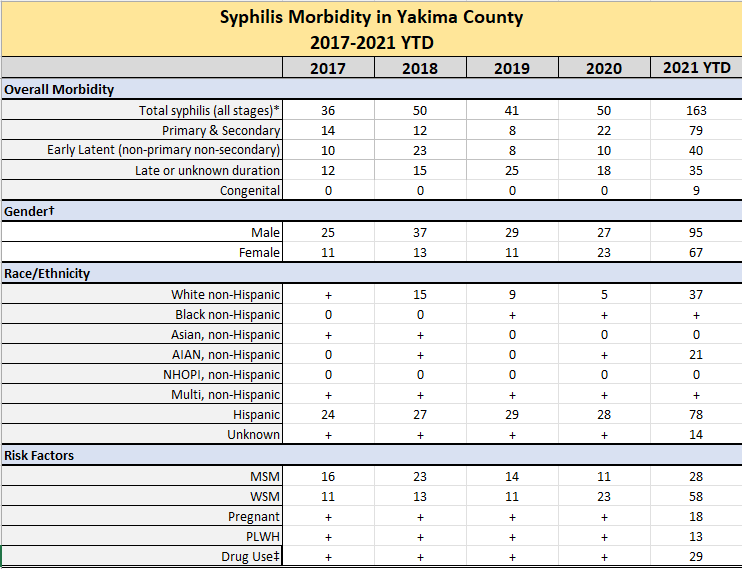Select the 2019 column header

(x=511, y=68)
